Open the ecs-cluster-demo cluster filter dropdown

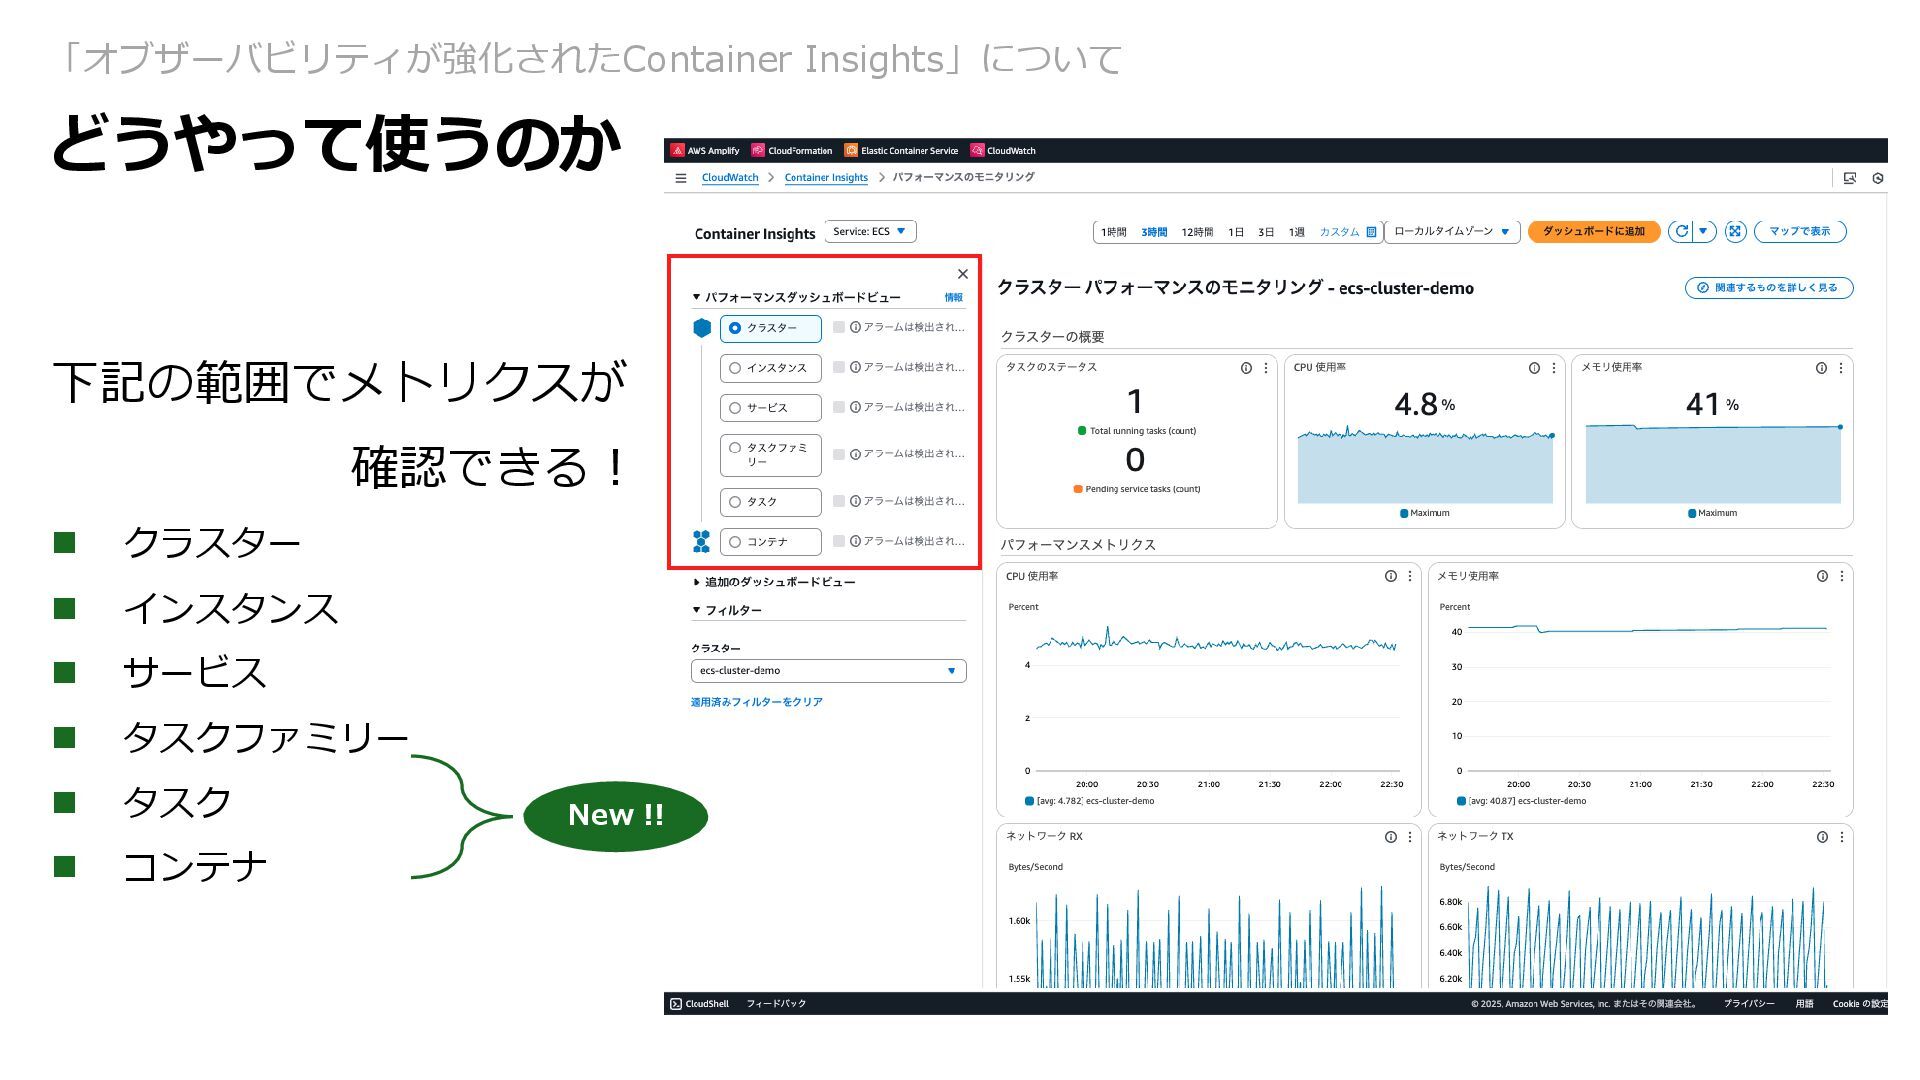click(x=828, y=671)
